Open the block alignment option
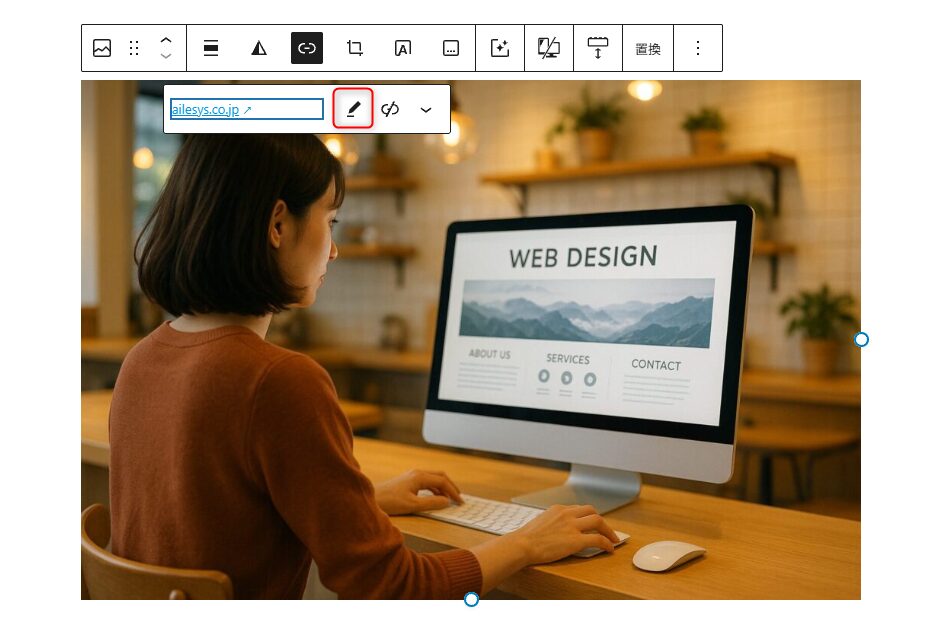938x633 pixels. click(211, 48)
